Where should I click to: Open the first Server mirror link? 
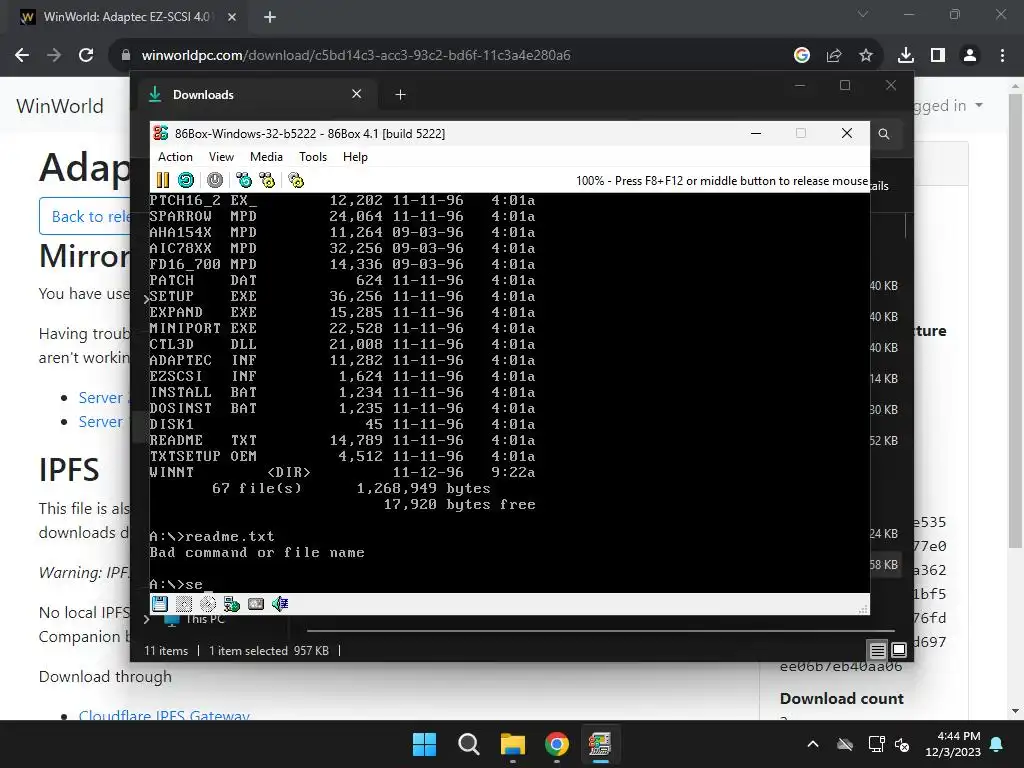tap(103, 398)
